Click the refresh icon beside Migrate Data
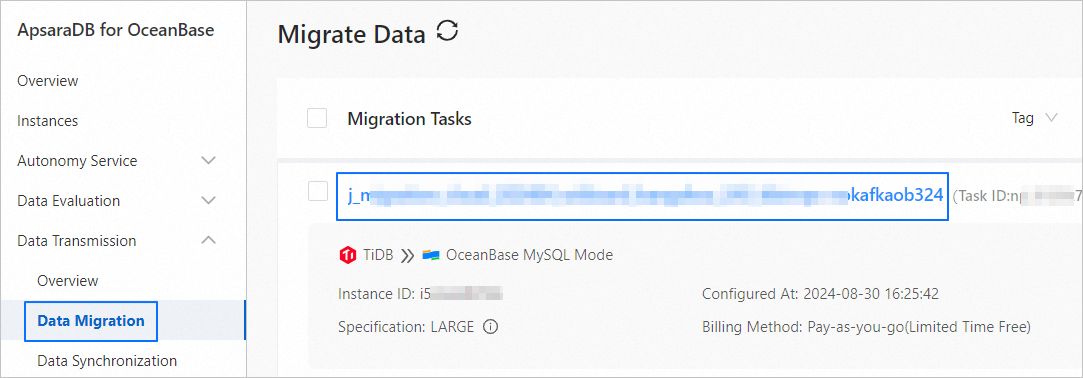 coord(448,31)
